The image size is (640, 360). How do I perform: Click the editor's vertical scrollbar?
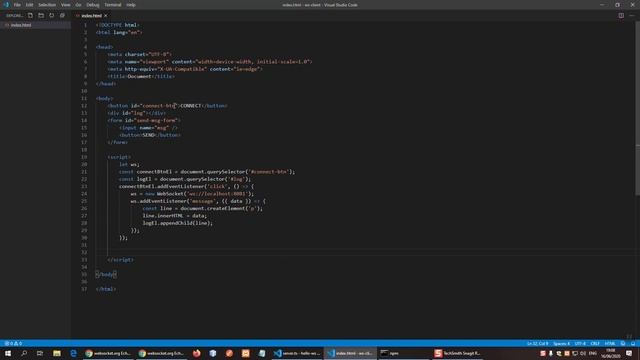[637, 108]
